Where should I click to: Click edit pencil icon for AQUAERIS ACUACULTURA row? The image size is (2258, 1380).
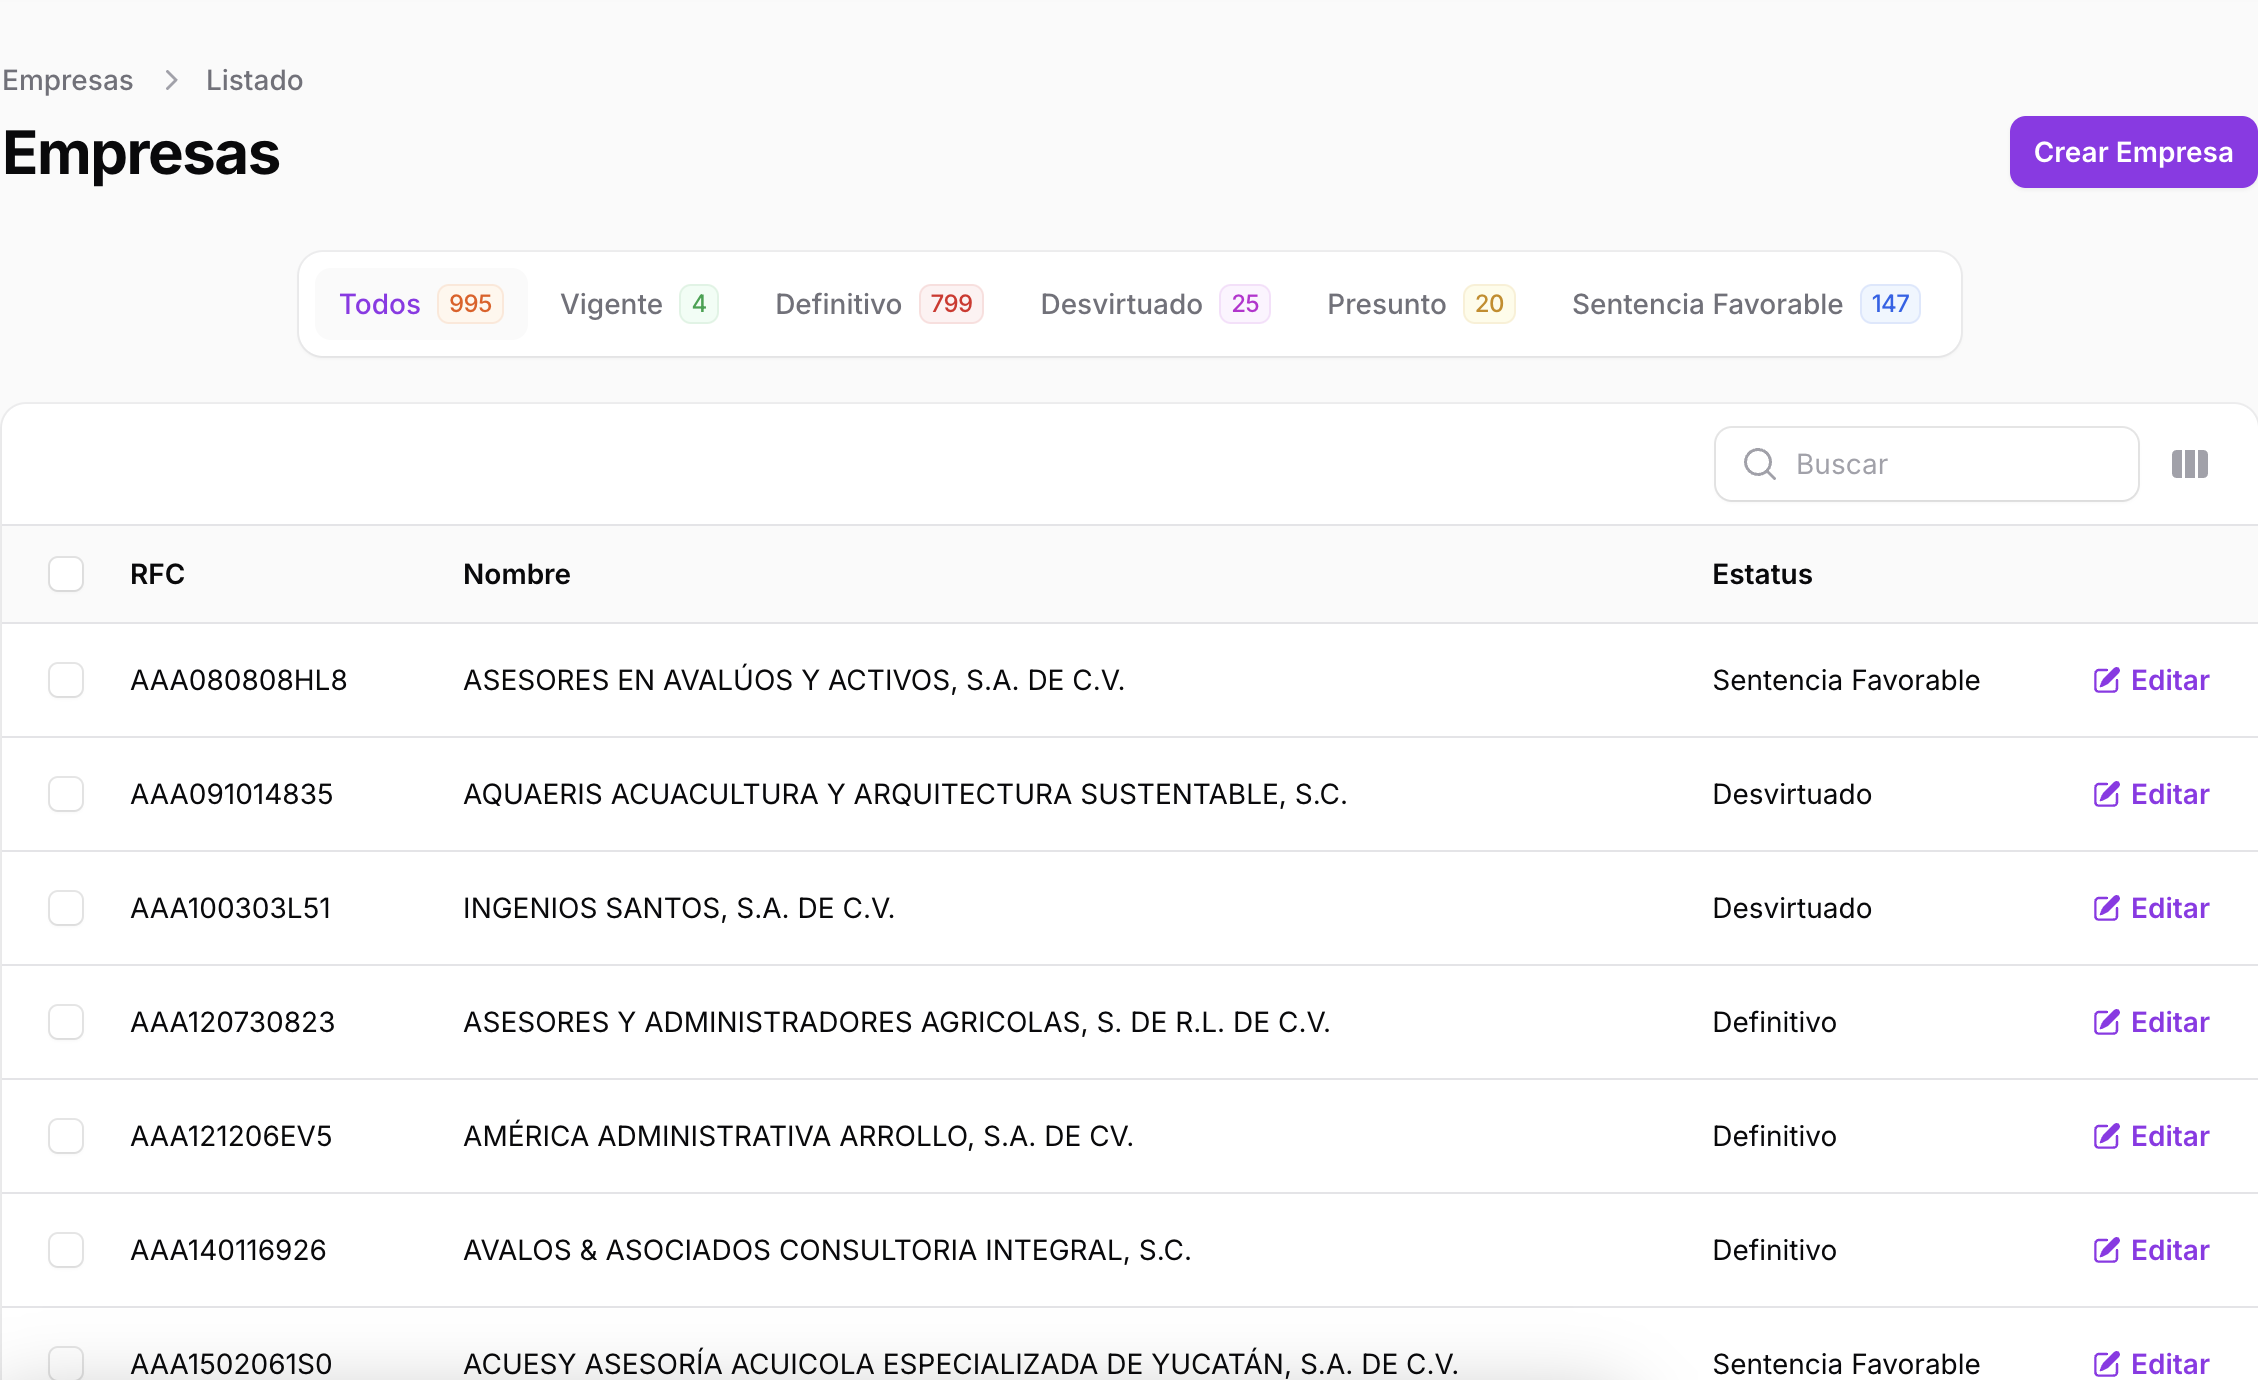2106,794
